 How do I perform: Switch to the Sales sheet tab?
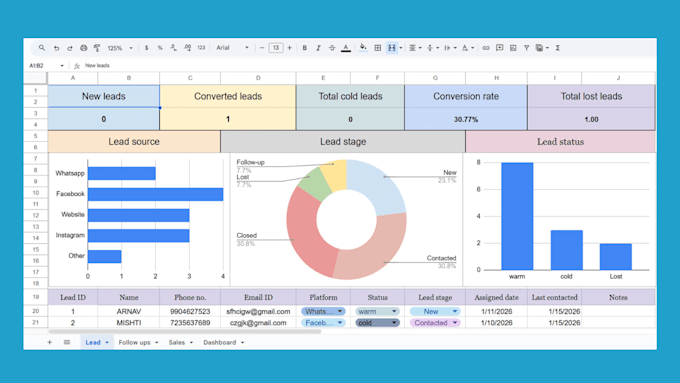(x=180, y=342)
